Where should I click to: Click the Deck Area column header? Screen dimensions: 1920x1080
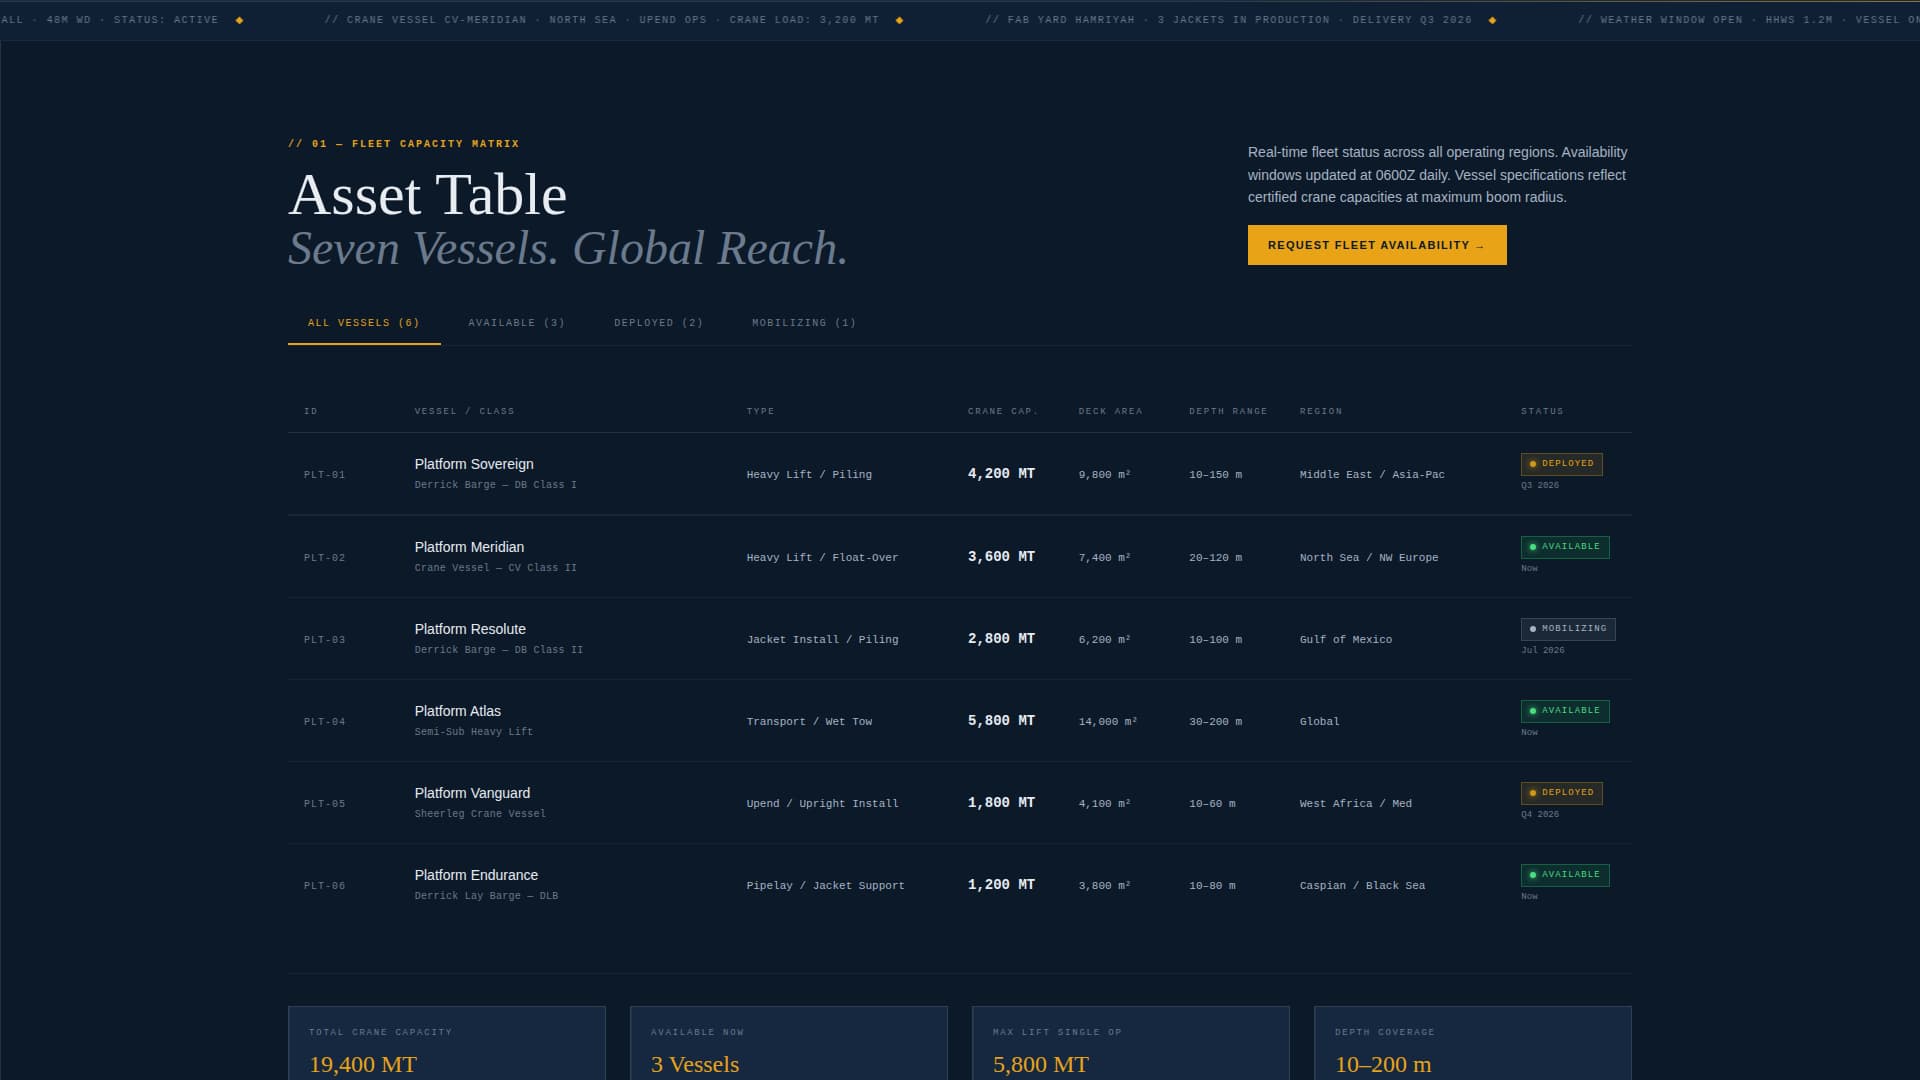click(1109, 412)
